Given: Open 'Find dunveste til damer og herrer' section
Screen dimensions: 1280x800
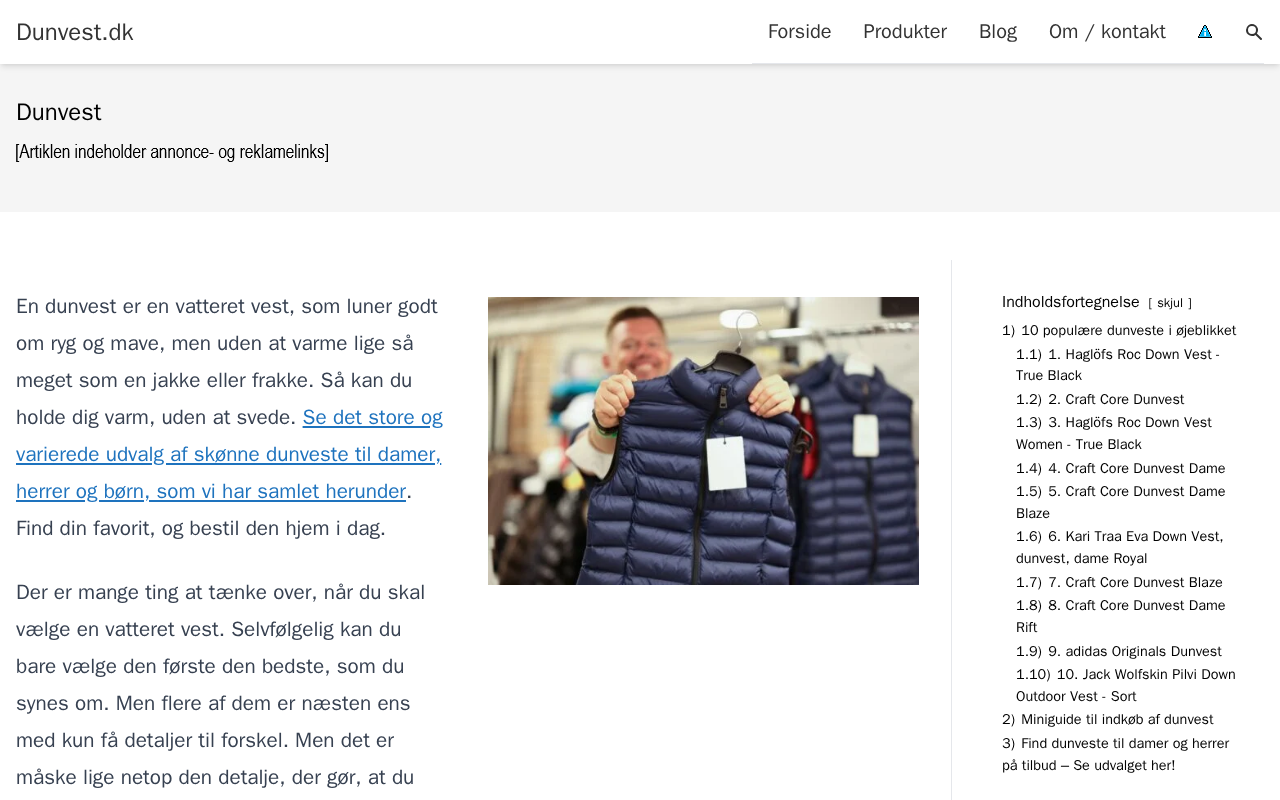Looking at the screenshot, I should 1115,755.
